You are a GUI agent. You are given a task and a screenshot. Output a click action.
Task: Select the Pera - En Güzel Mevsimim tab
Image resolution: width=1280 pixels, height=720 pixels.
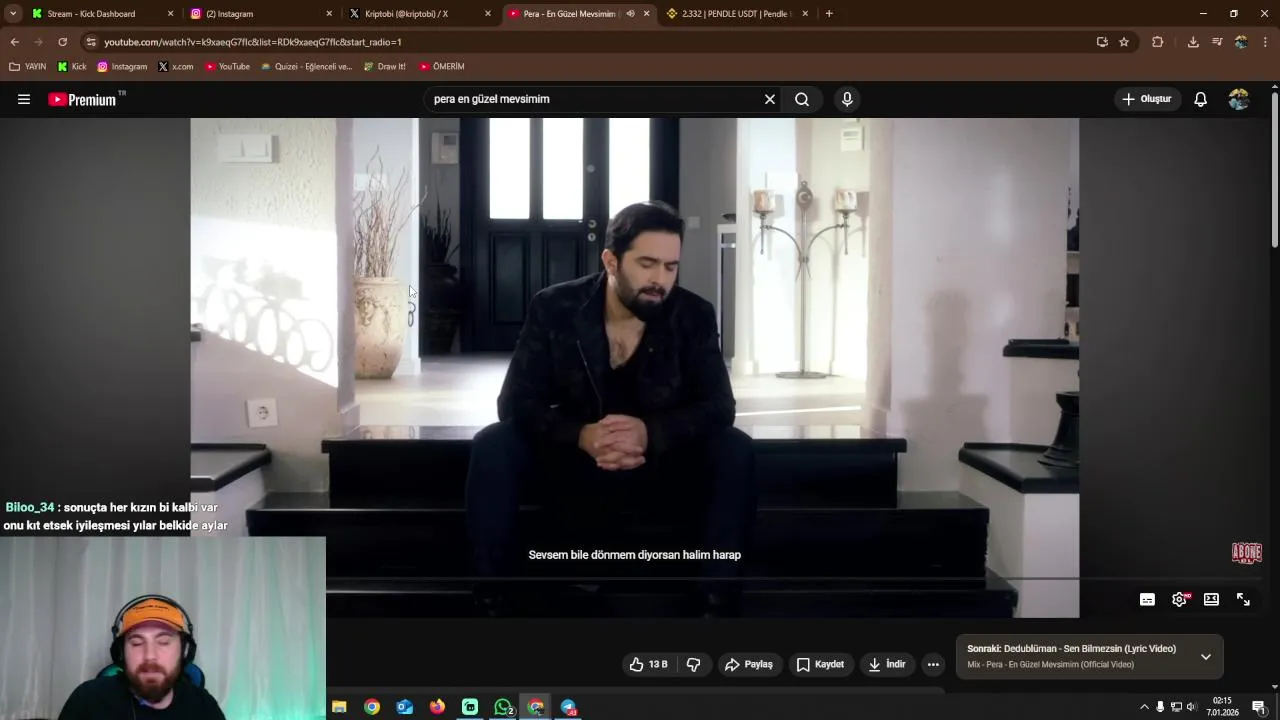click(x=570, y=14)
